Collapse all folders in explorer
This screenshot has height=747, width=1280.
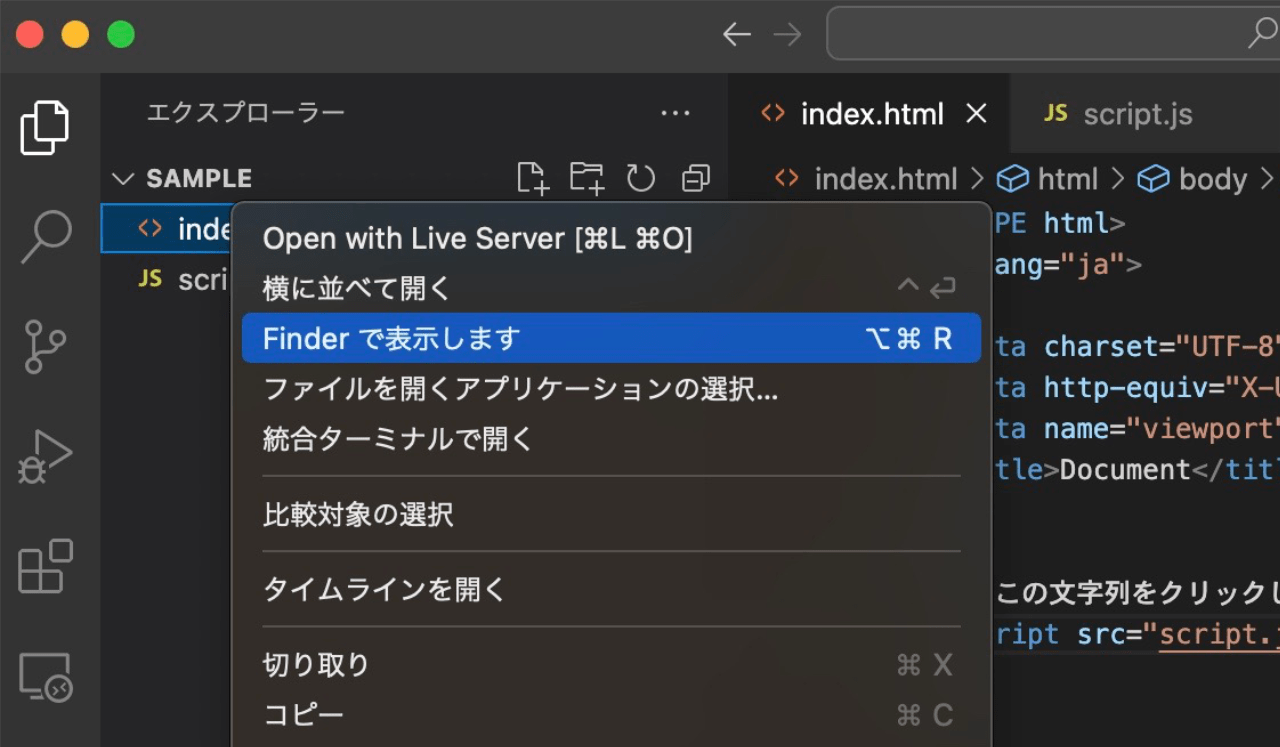pyautogui.click(x=695, y=178)
